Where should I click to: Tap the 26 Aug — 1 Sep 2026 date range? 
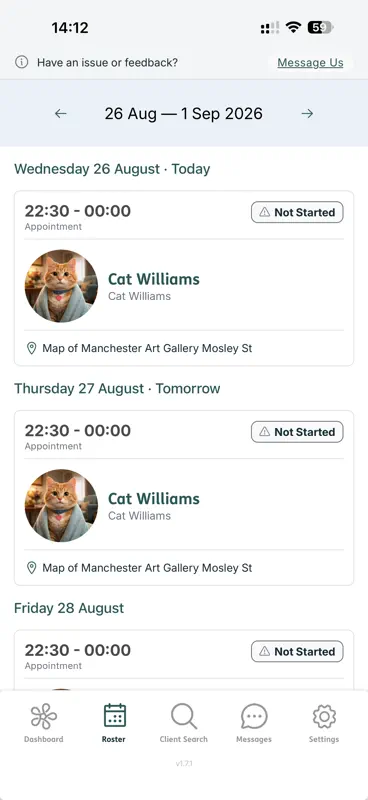click(x=183, y=113)
